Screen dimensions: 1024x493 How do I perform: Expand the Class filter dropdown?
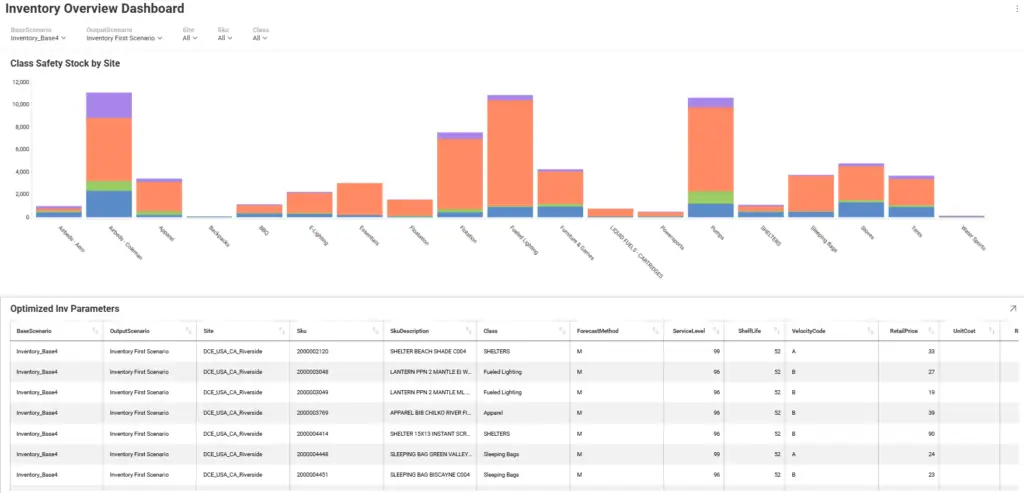[260, 38]
